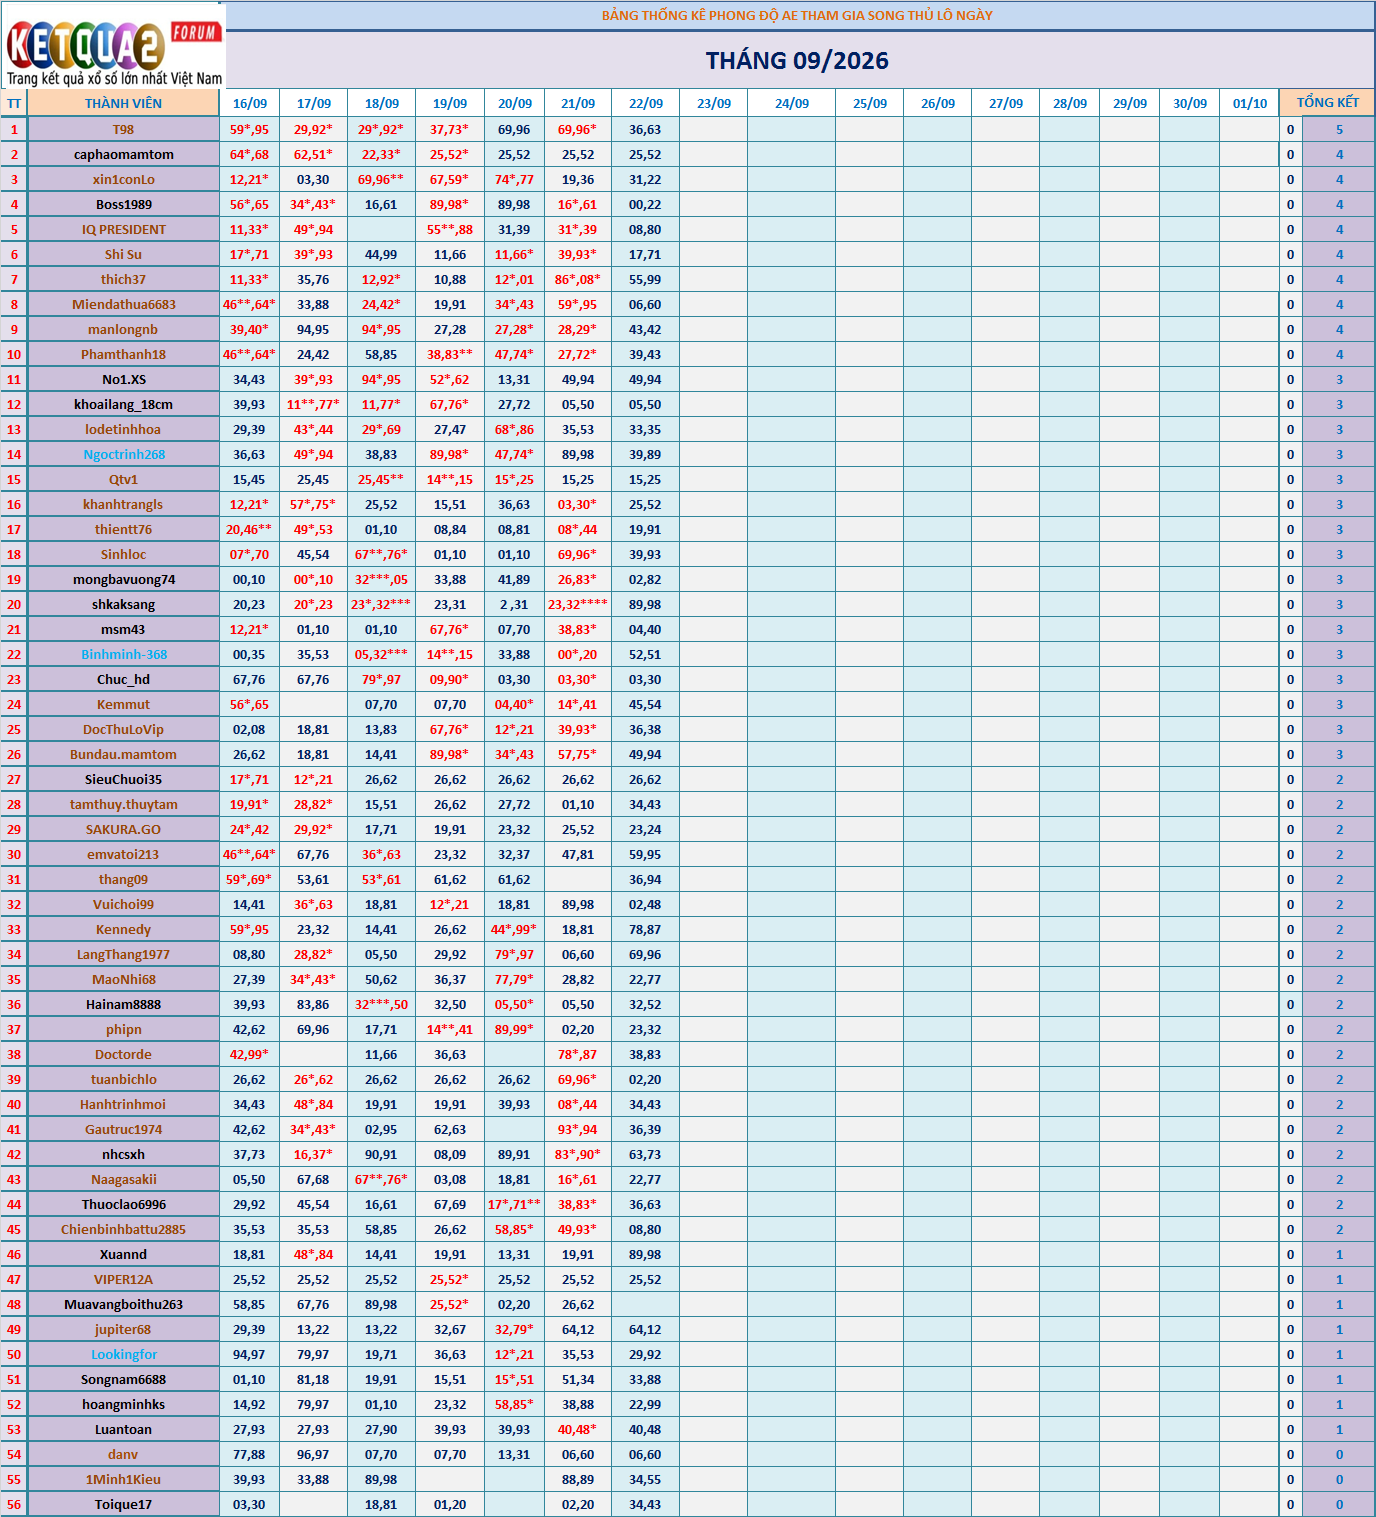Viewport: 1376px width, 1517px height.
Task: Click the KETQUA2 Forum logo
Action: pyautogui.click(x=113, y=46)
